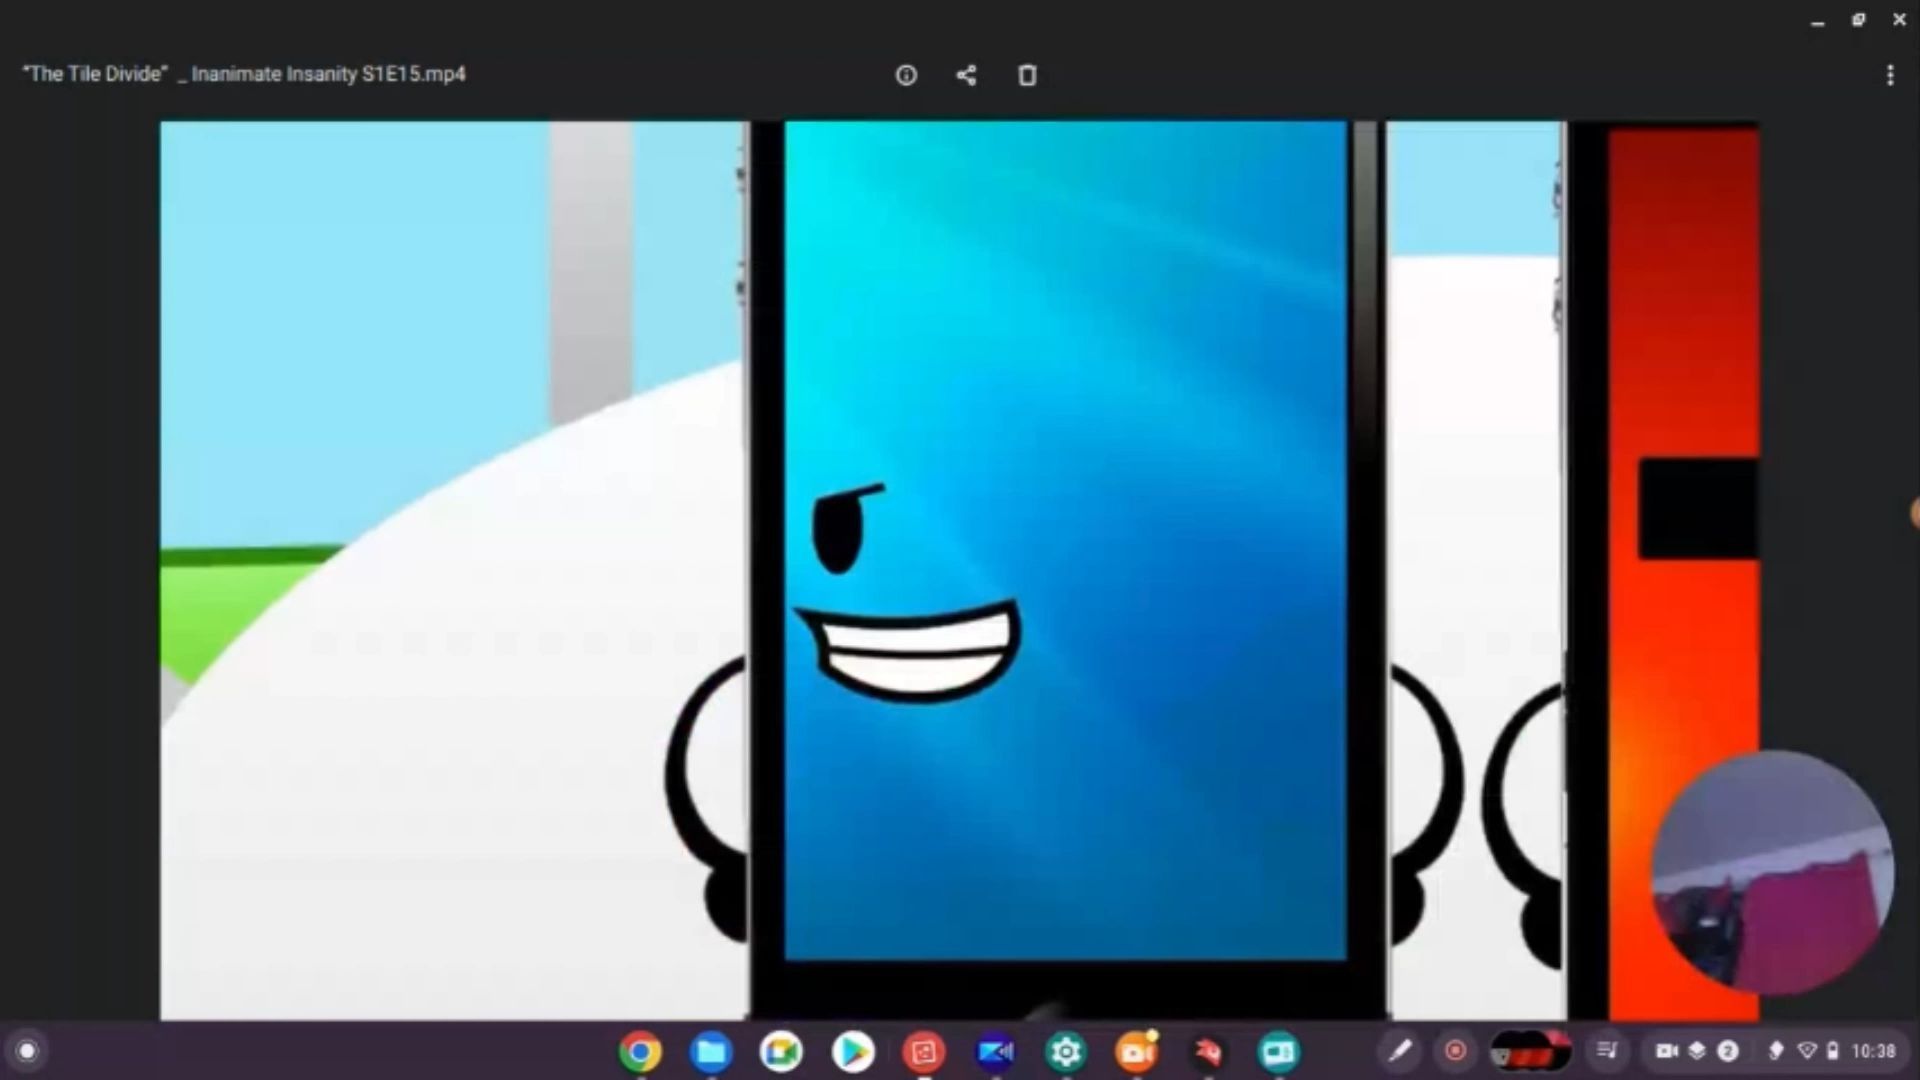The width and height of the screenshot is (1920, 1080).
Task: Open the Settings gear on shelf
Action: click(x=1066, y=1051)
